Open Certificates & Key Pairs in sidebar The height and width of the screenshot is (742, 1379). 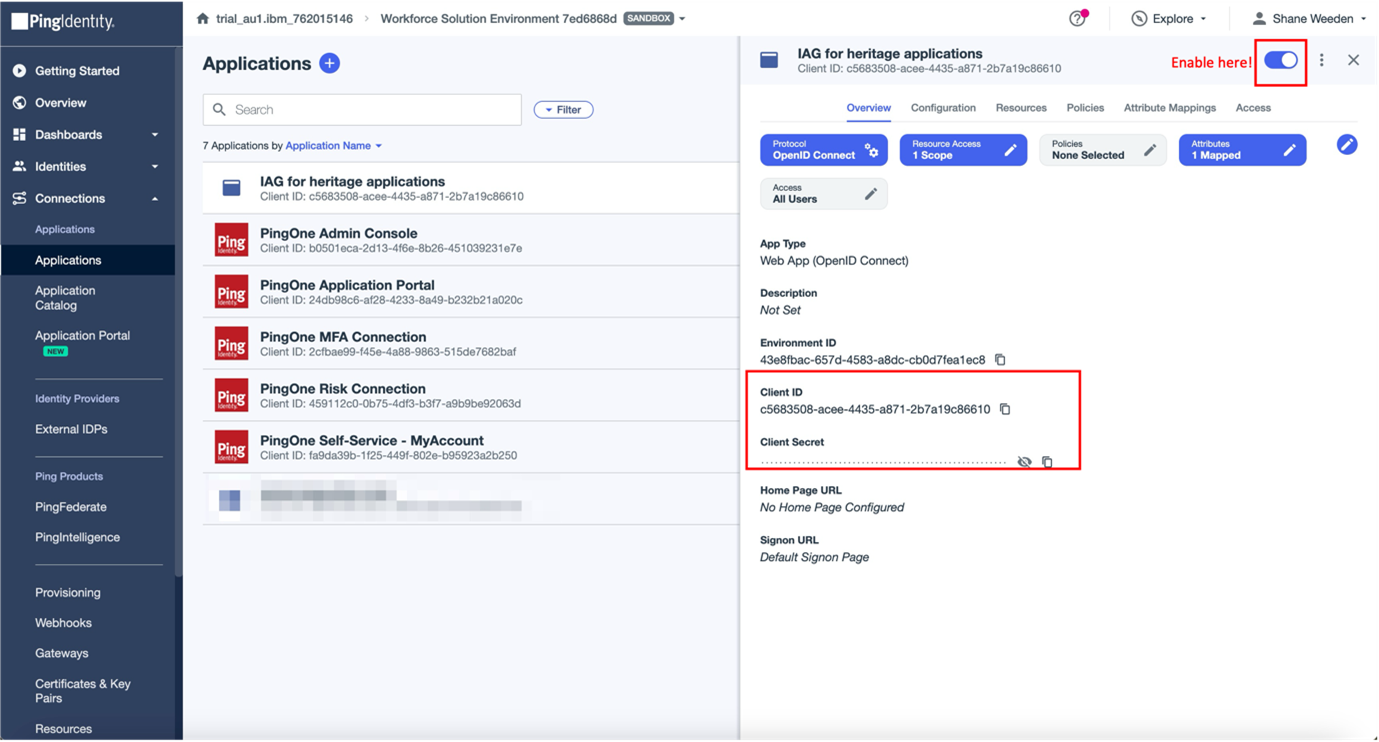[x=83, y=691]
